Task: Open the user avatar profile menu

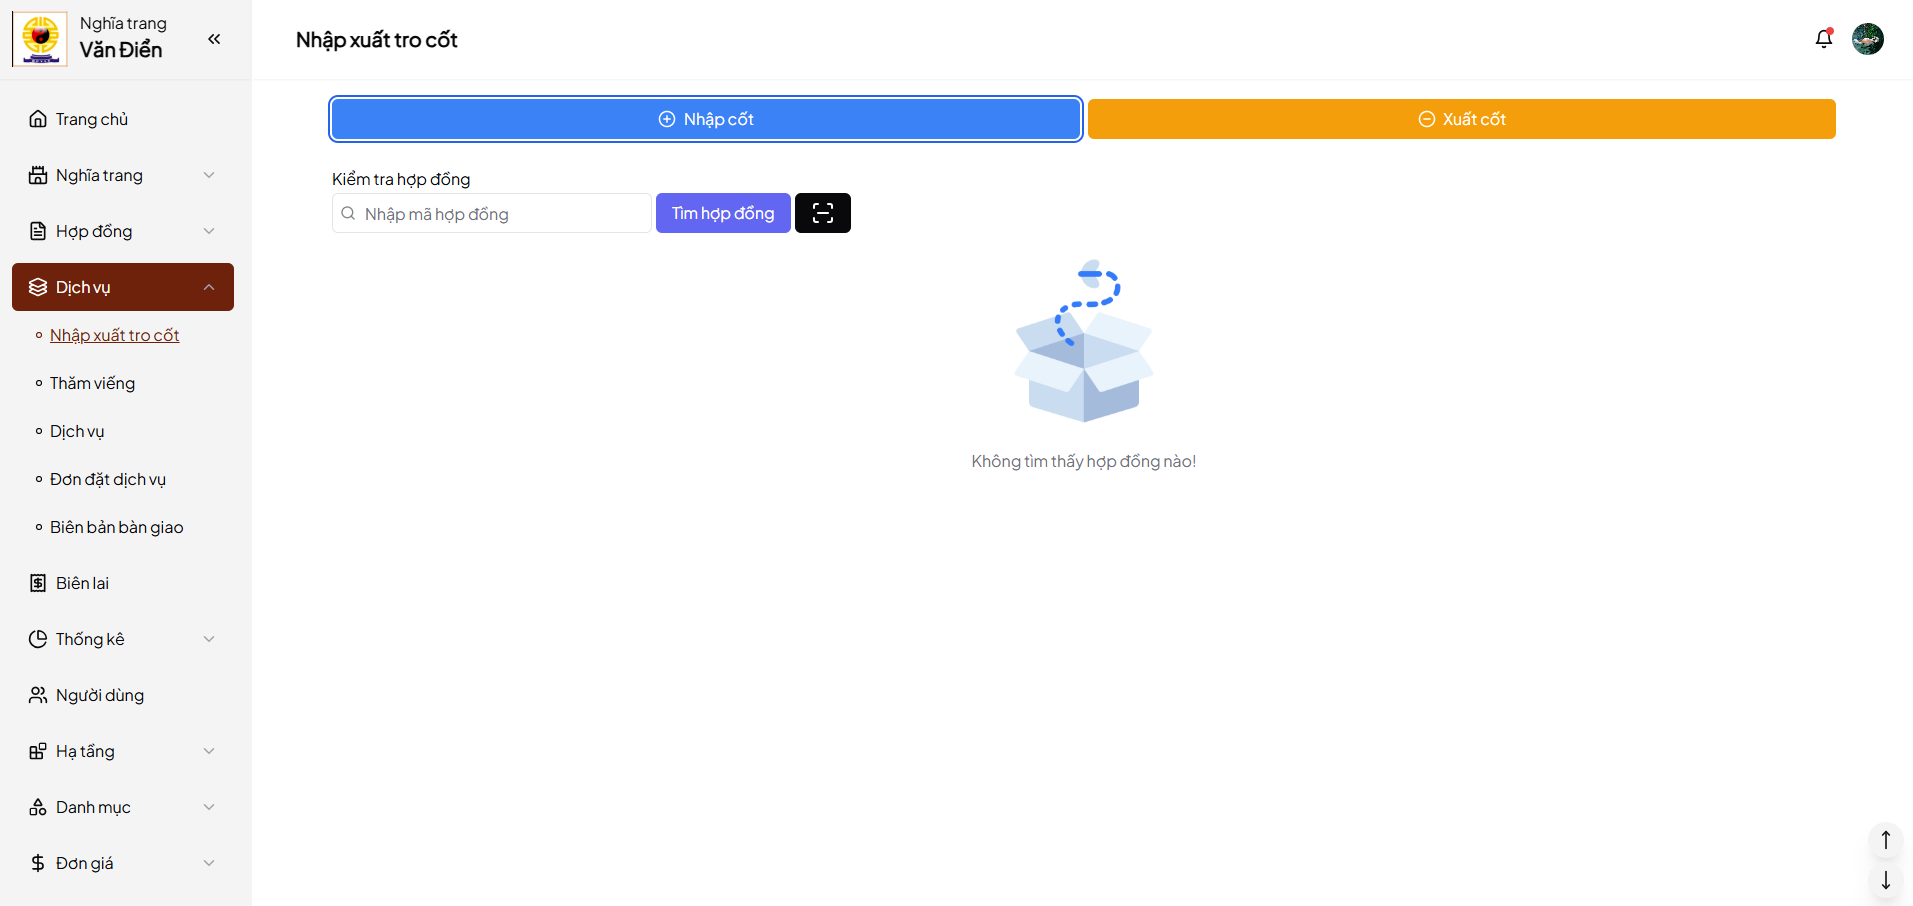Action: [1867, 39]
